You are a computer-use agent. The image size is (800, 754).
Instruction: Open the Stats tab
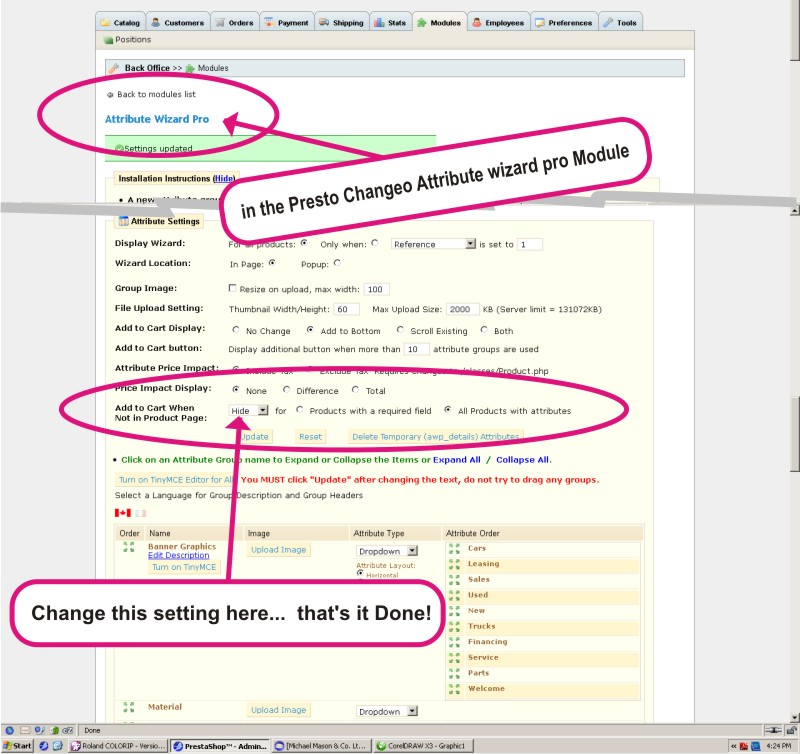pyautogui.click(x=390, y=22)
